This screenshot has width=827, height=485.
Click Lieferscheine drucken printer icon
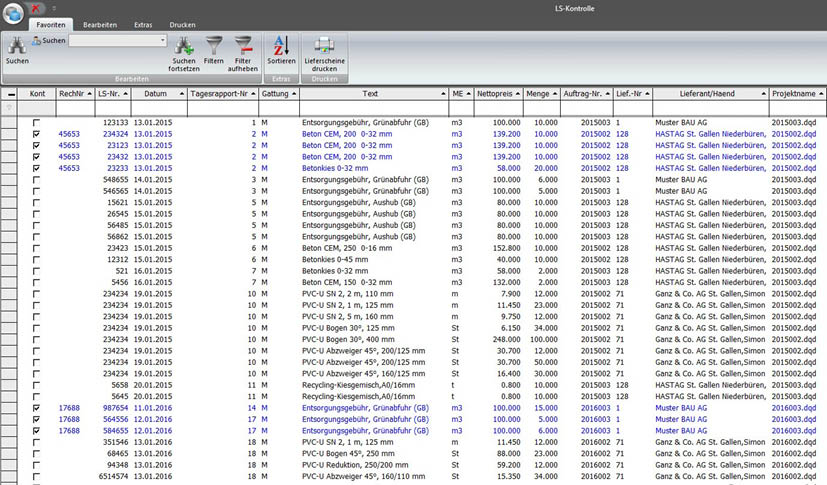(x=324, y=45)
